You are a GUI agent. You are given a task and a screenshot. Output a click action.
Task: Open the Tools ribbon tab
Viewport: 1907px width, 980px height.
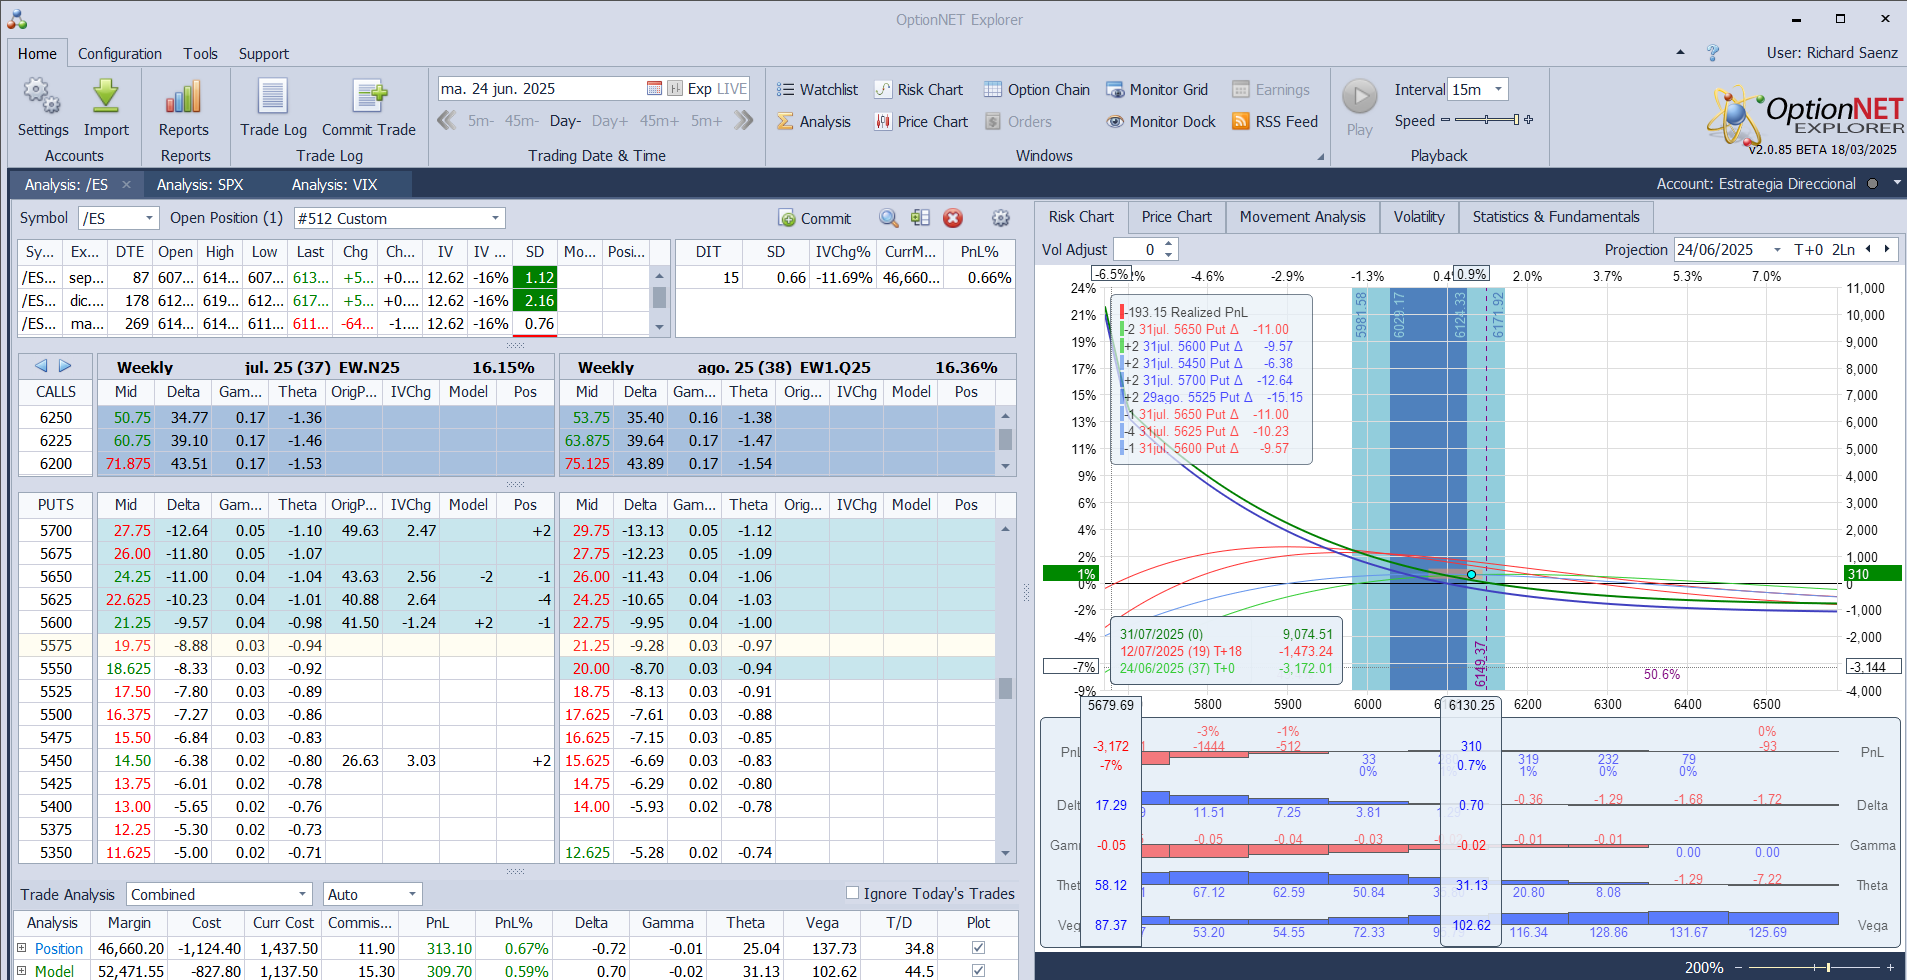[x=200, y=54]
